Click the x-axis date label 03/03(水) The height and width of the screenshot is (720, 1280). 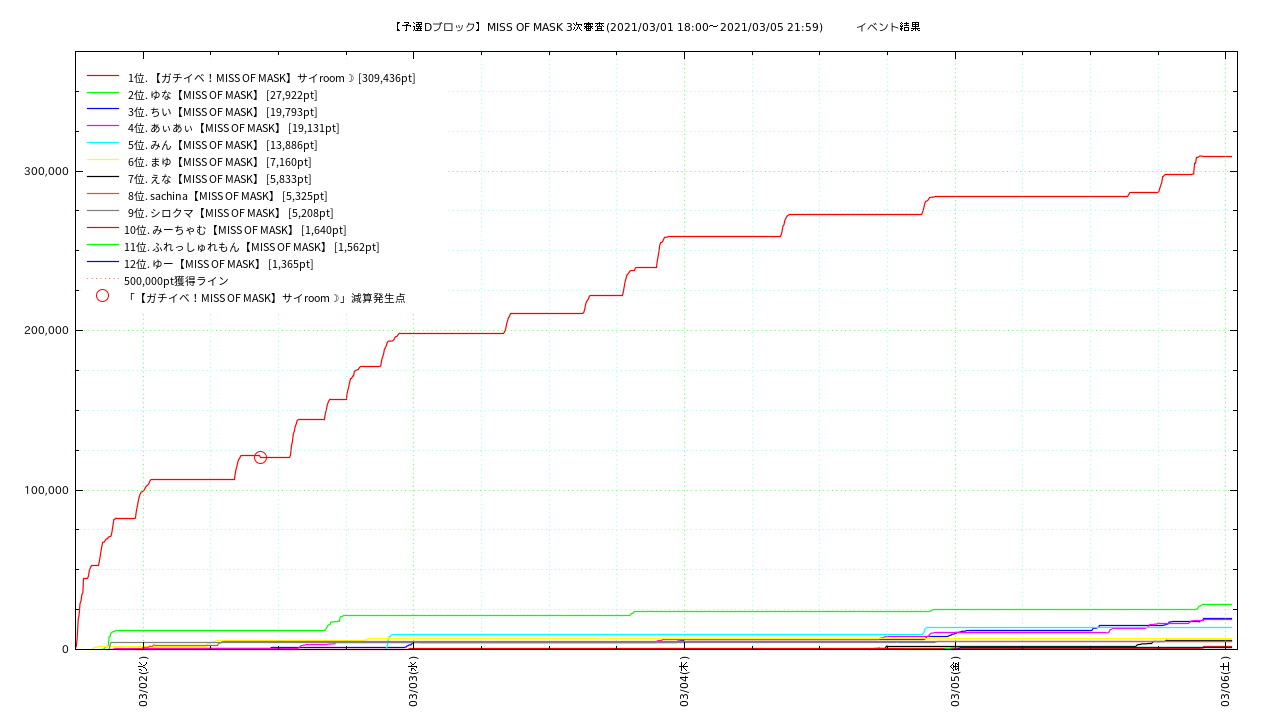tap(414, 683)
